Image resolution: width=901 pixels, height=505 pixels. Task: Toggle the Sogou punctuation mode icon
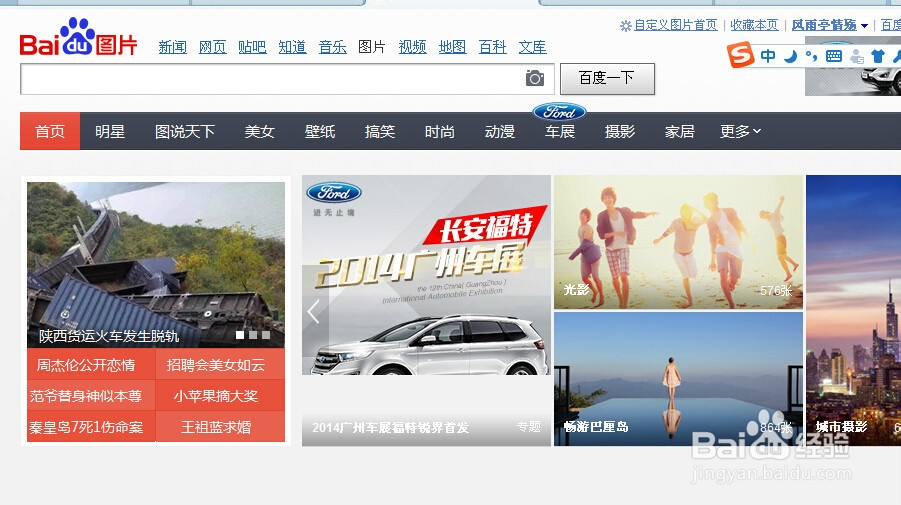pyautogui.click(x=811, y=56)
